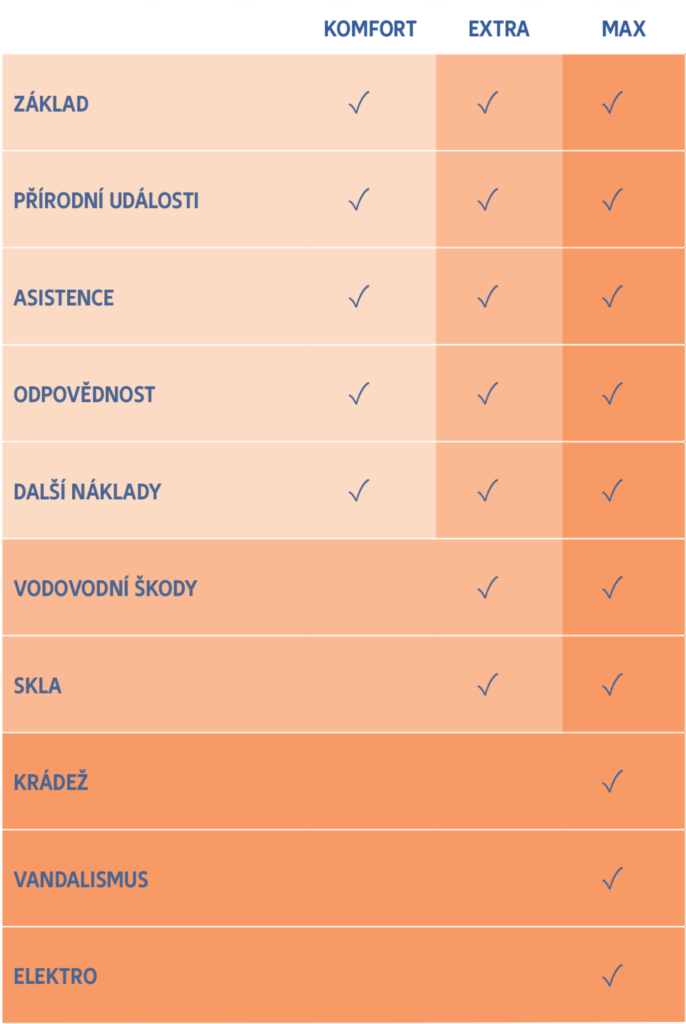
Task: Click the DALŠÍ NÁKLADY checkmark under EXTRA
Action: click(x=487, y=490)
